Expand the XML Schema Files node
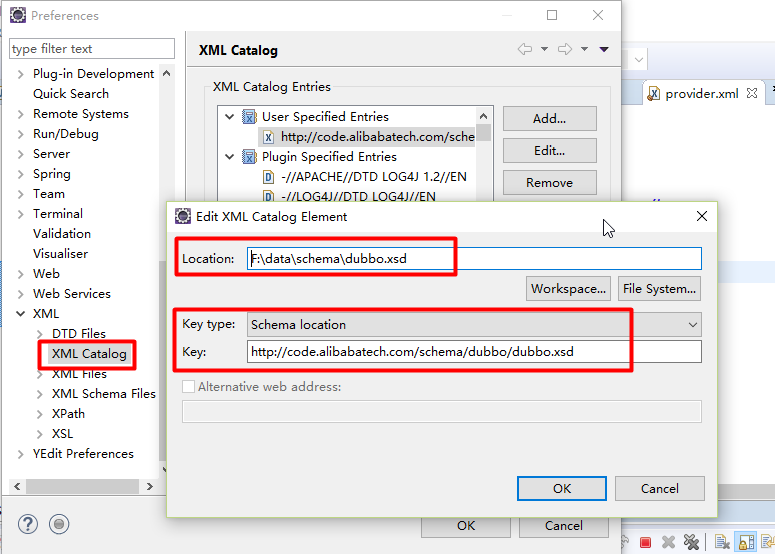The width and height of the screenshot is (775, 554). 40,394
